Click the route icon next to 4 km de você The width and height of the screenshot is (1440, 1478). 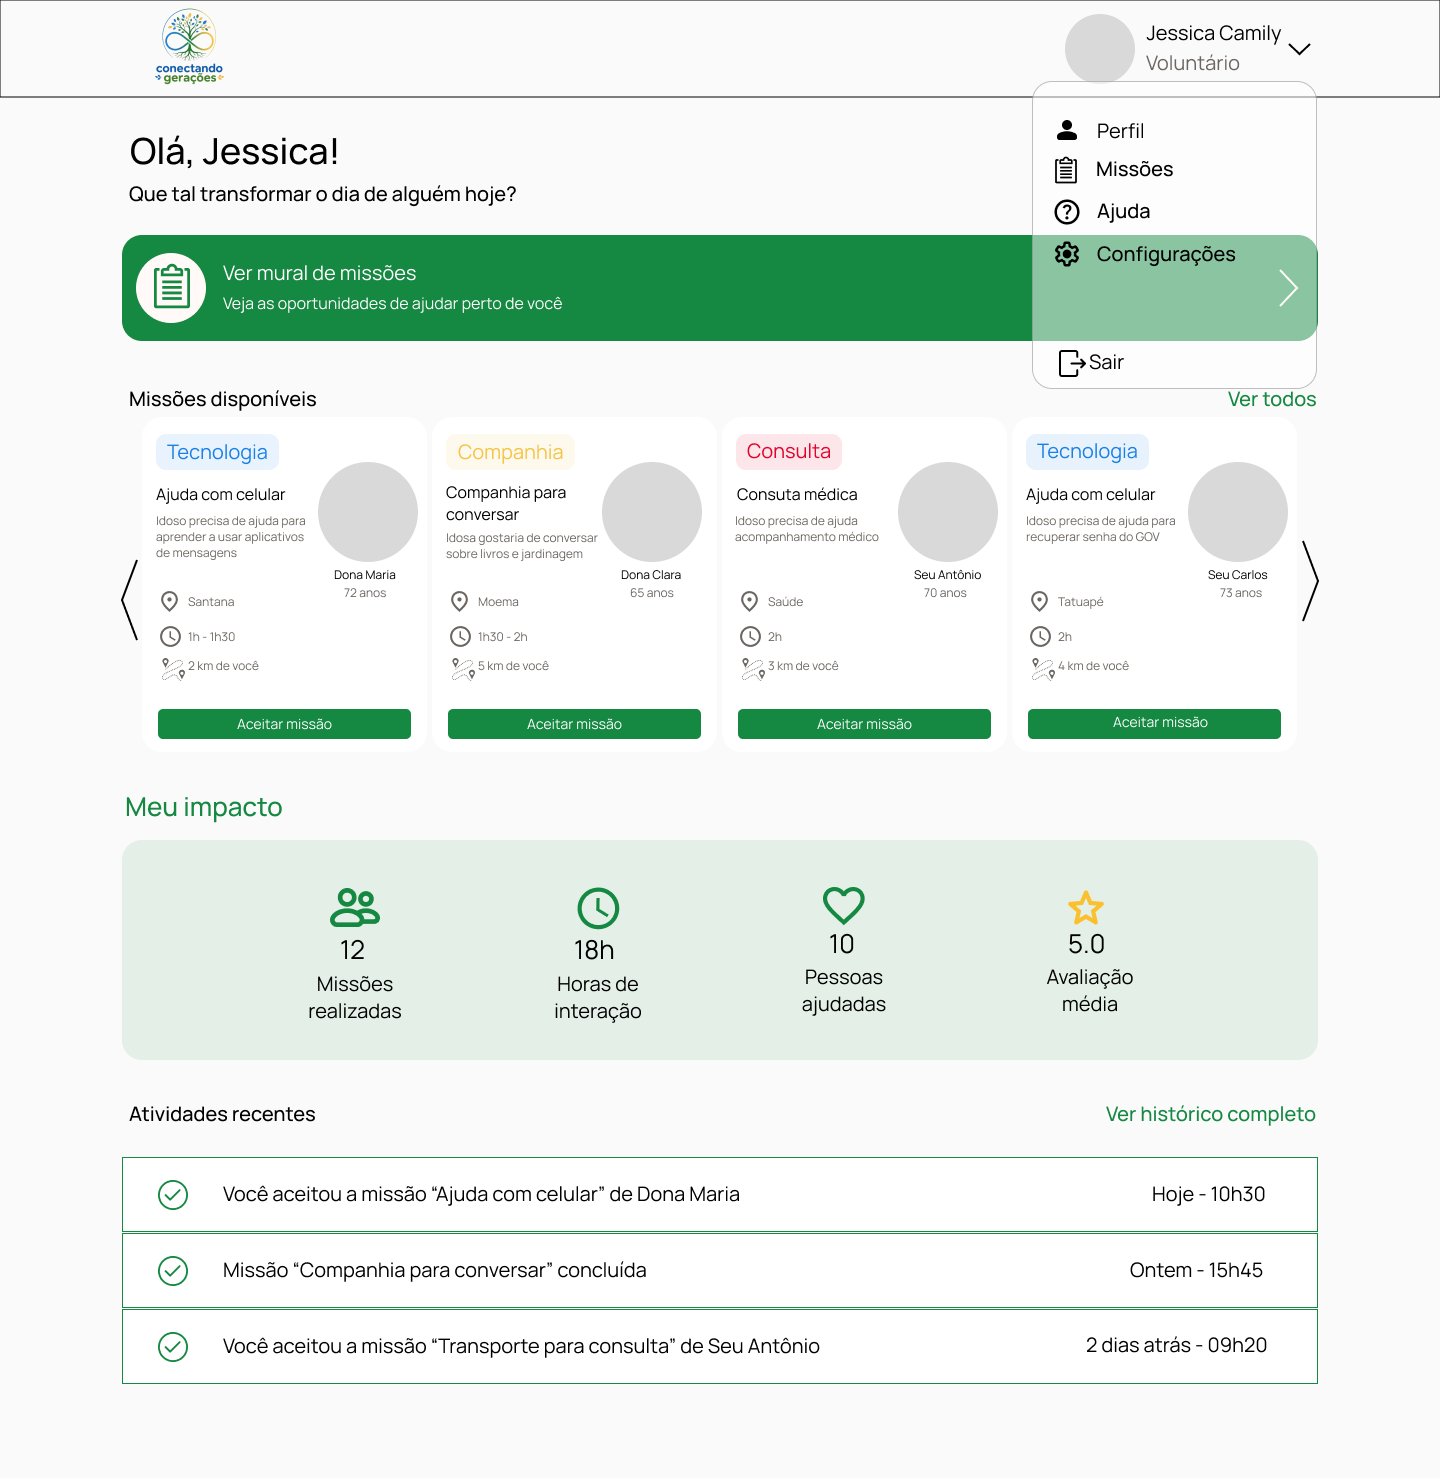1043,669
